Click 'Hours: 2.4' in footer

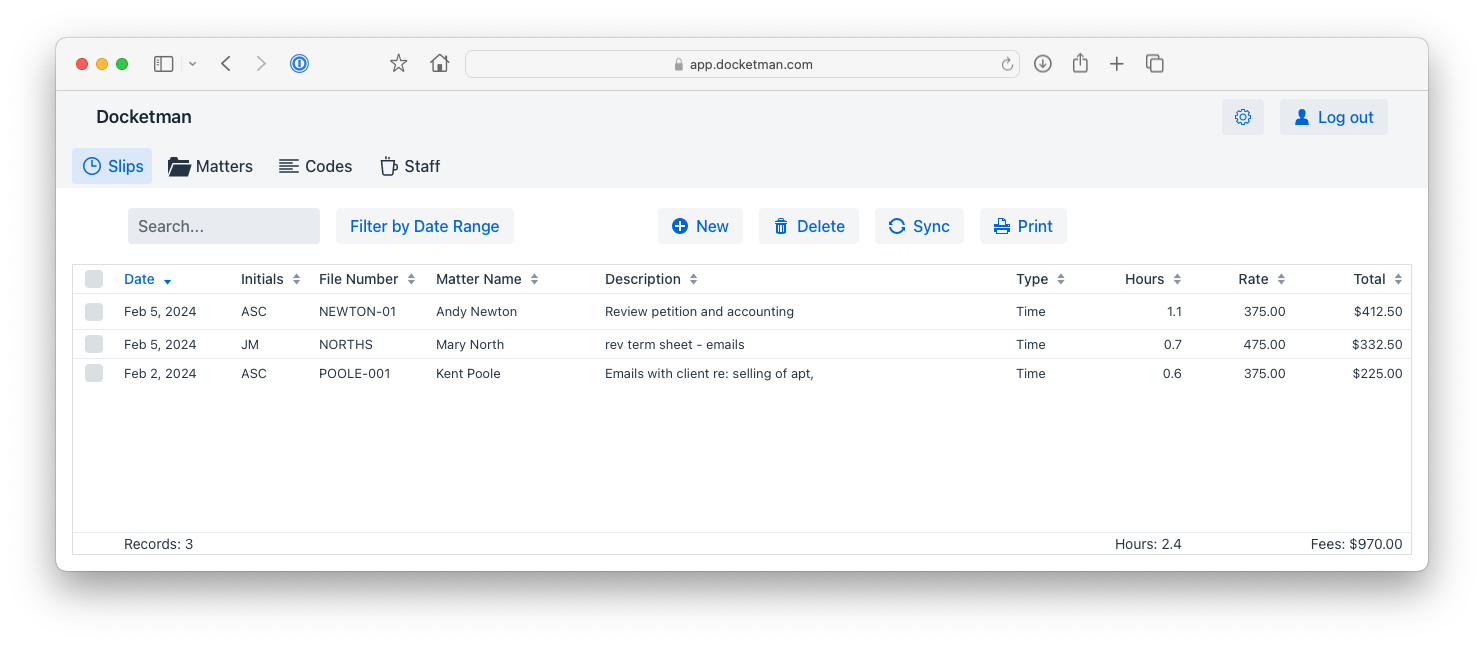pyautogui.click(x=1148, y=544)
